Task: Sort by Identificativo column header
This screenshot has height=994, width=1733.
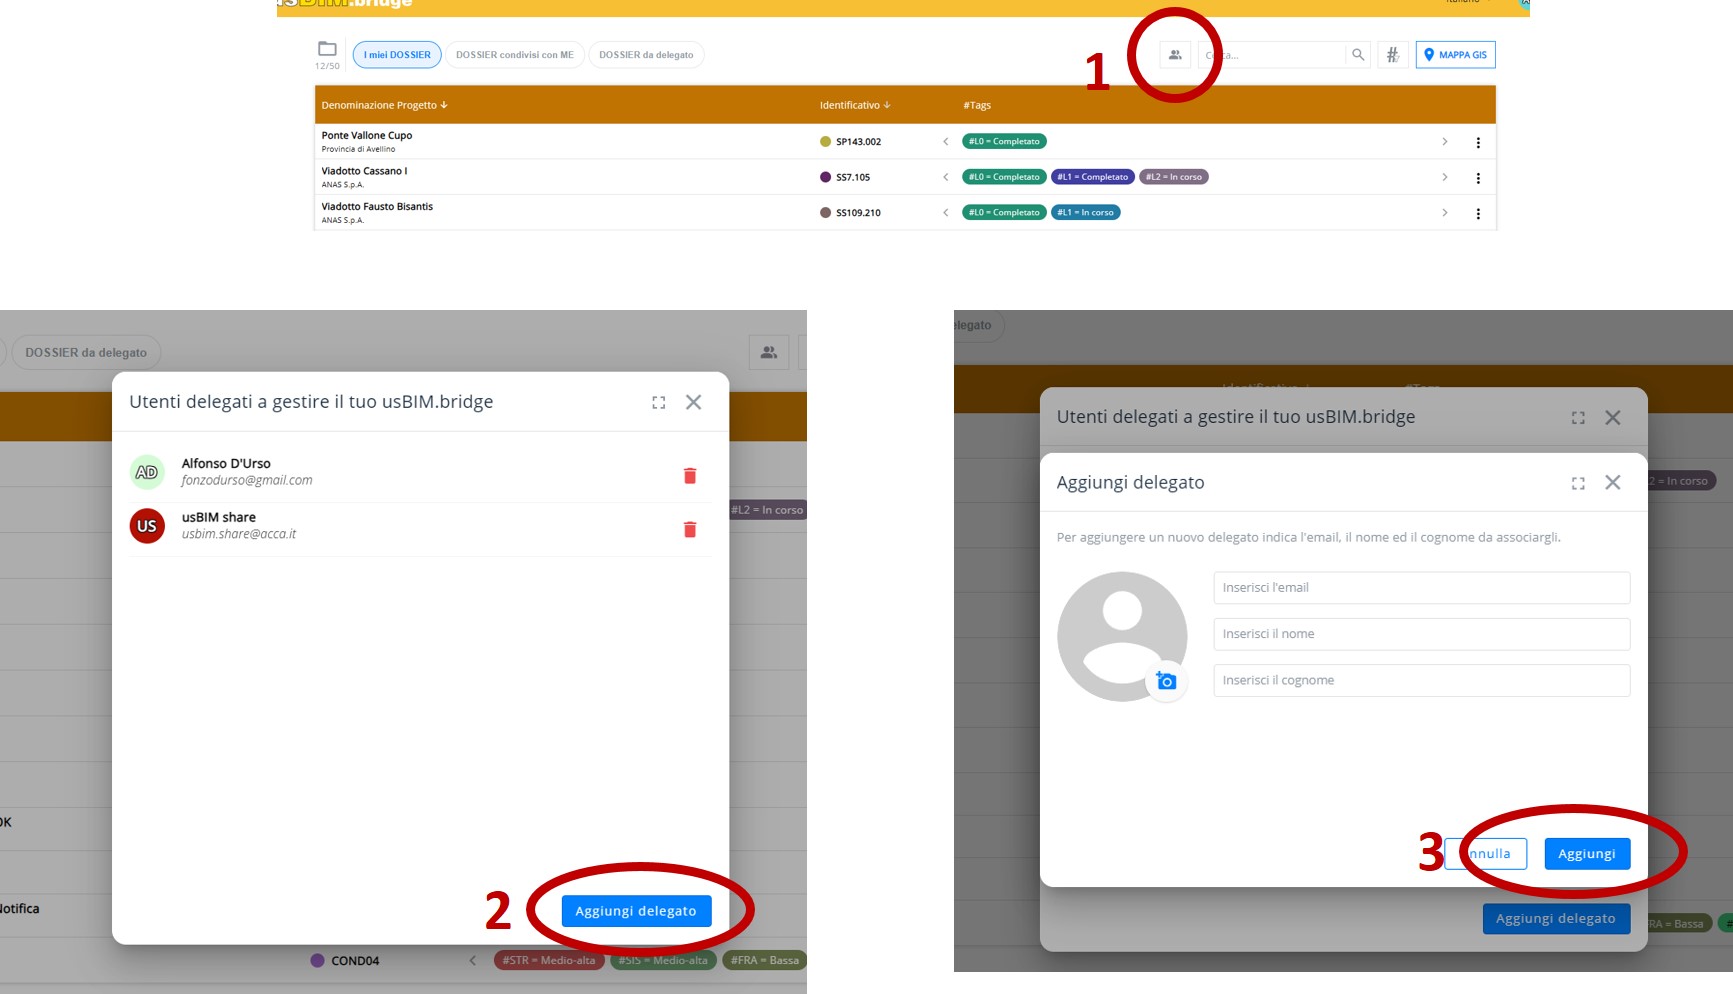Action: 855,105
